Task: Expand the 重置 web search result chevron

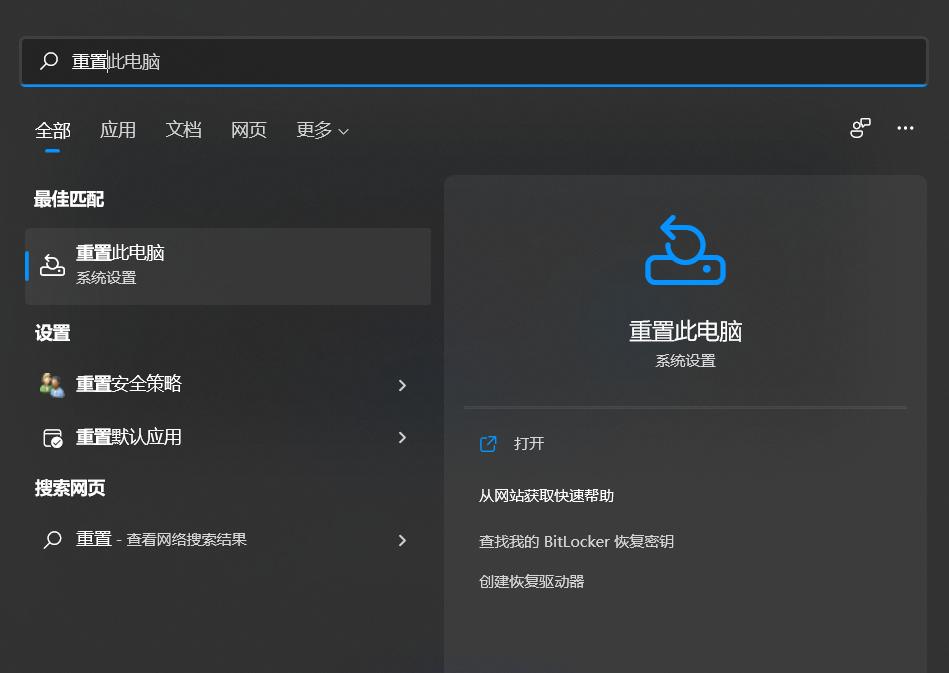Action: 402,540
